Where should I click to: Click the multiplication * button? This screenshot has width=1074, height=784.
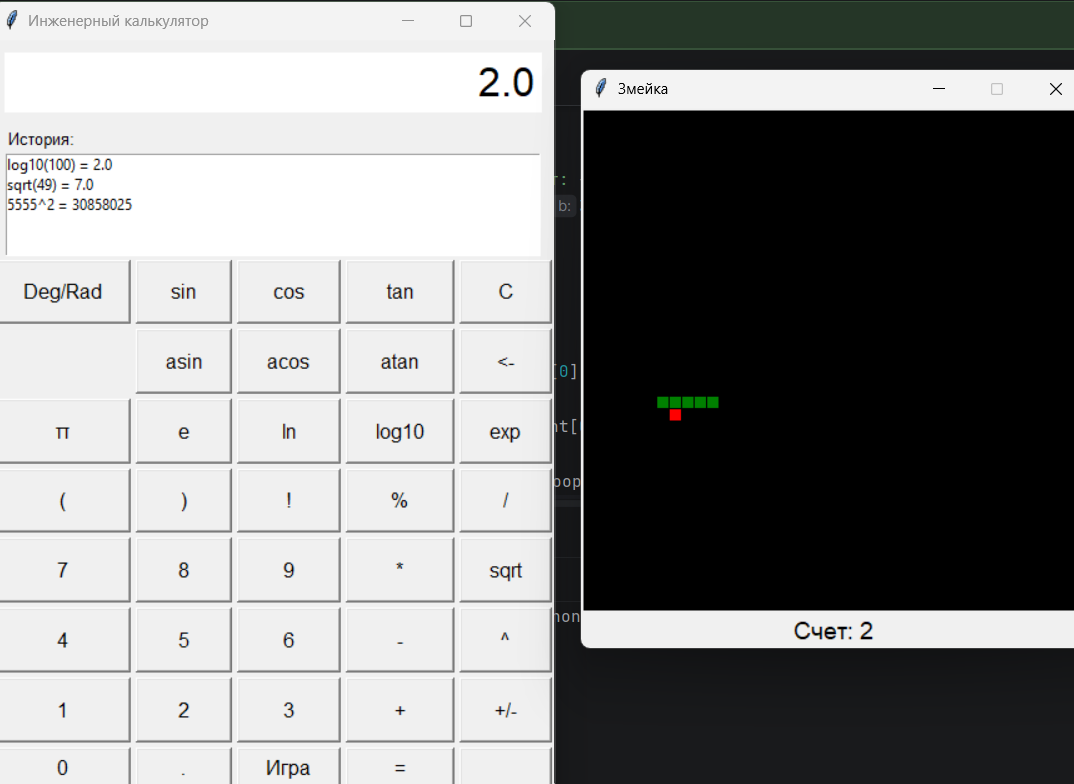(400, 570)
